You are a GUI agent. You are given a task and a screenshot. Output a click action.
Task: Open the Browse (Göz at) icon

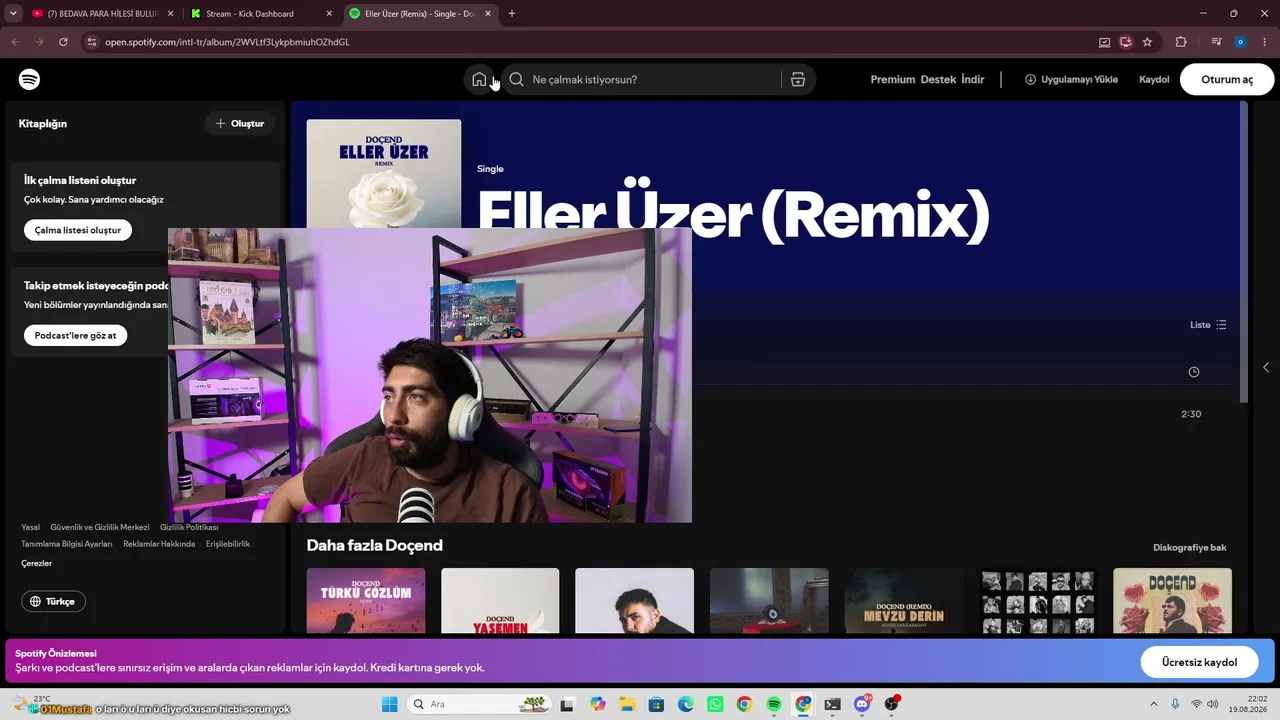click(x=798, y=79)
